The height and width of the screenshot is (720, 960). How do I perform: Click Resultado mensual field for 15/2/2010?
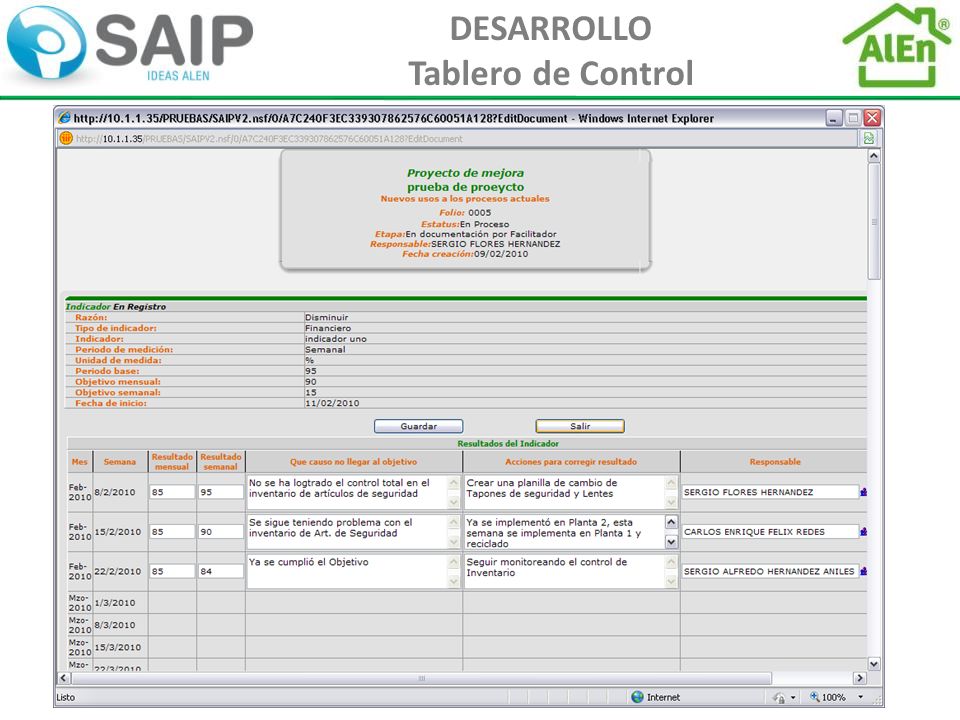171,532
